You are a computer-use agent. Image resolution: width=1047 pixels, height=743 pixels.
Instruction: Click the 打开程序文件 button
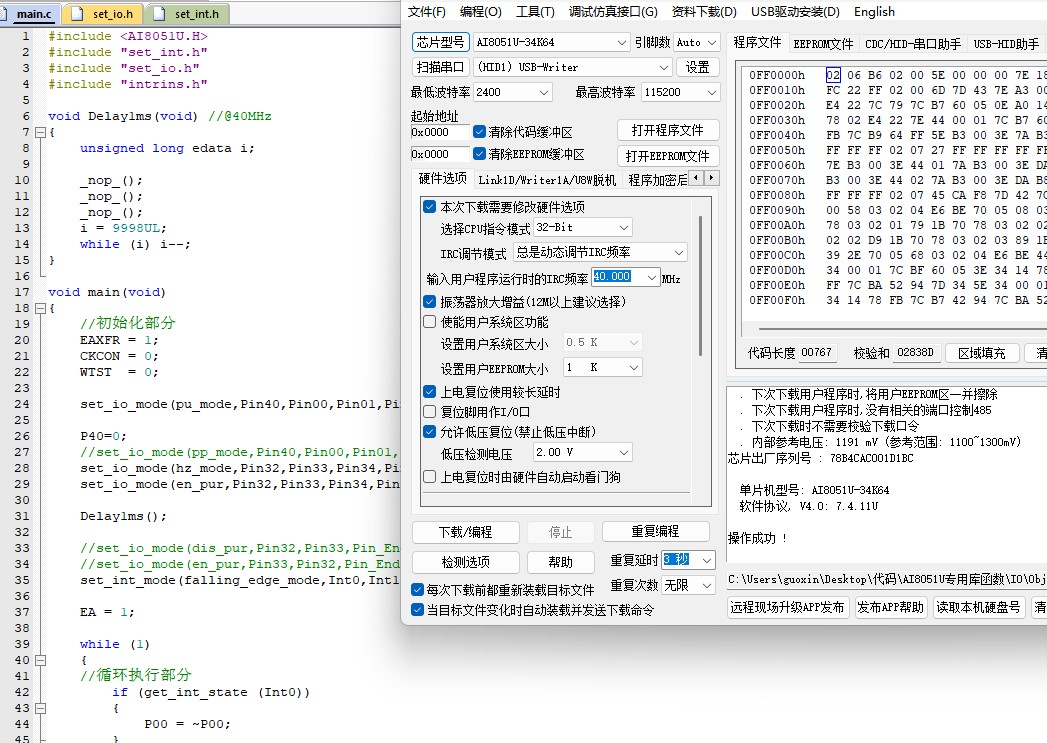click(x=667, y=130)
